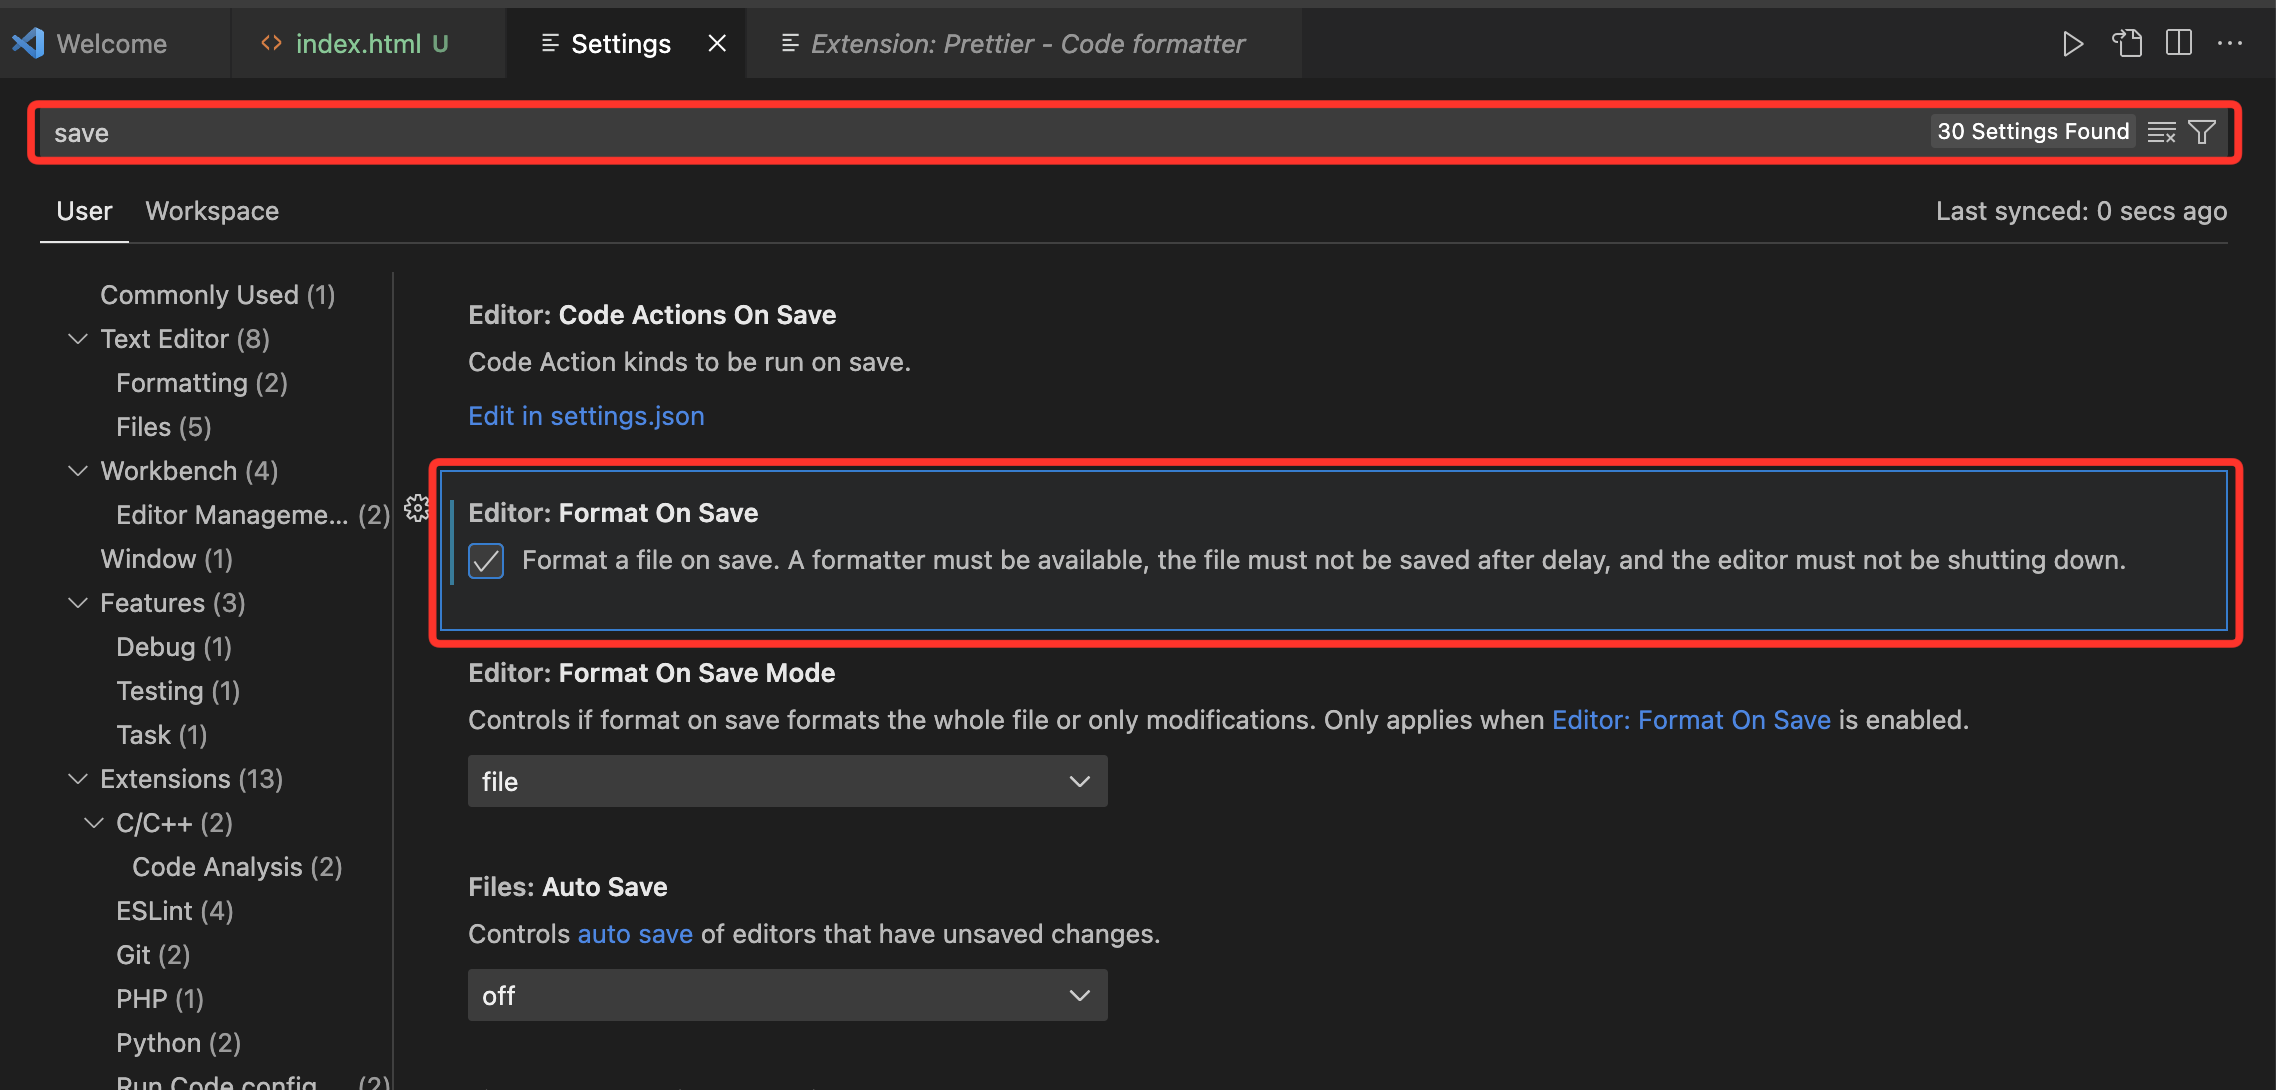Uncheck the Format On Save checkbox

click(x=485, y=561)
